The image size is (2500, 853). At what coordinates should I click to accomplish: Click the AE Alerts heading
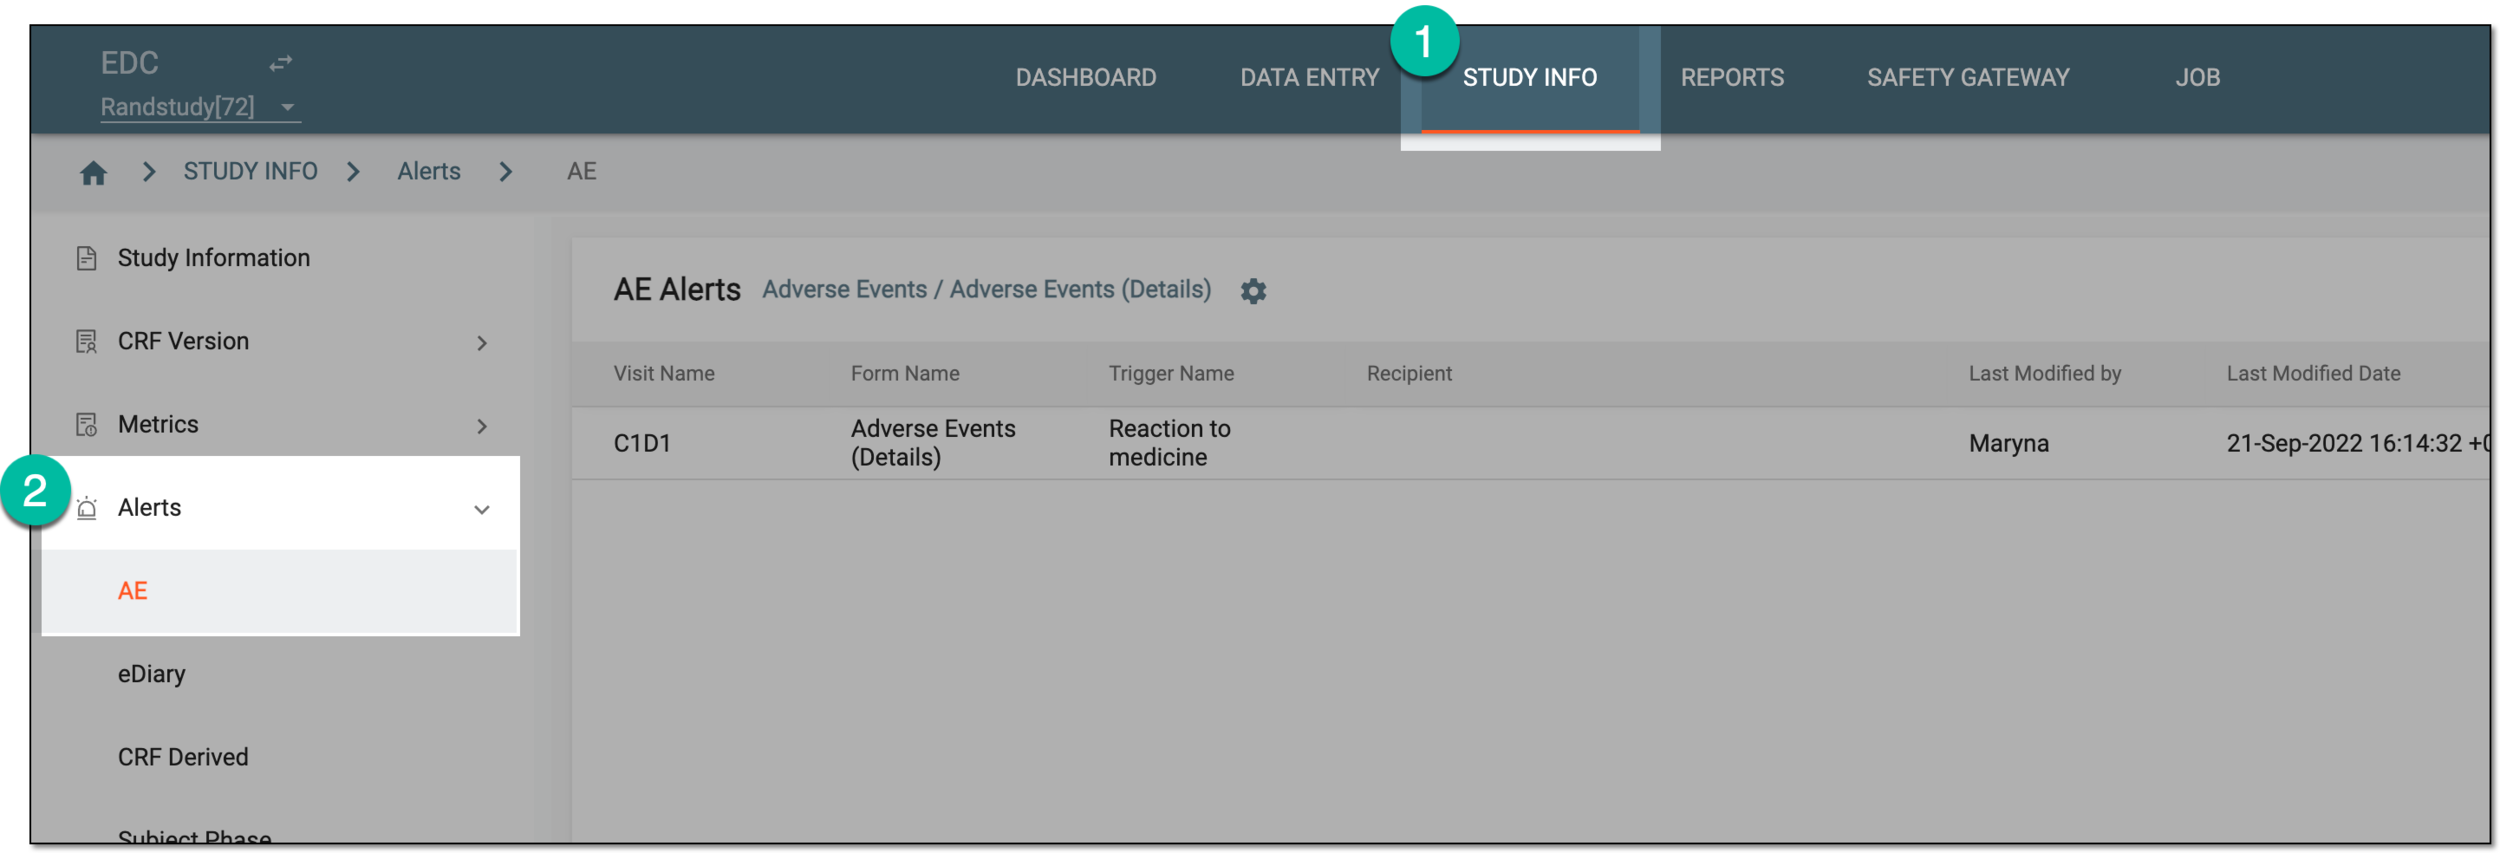point(677,290)
